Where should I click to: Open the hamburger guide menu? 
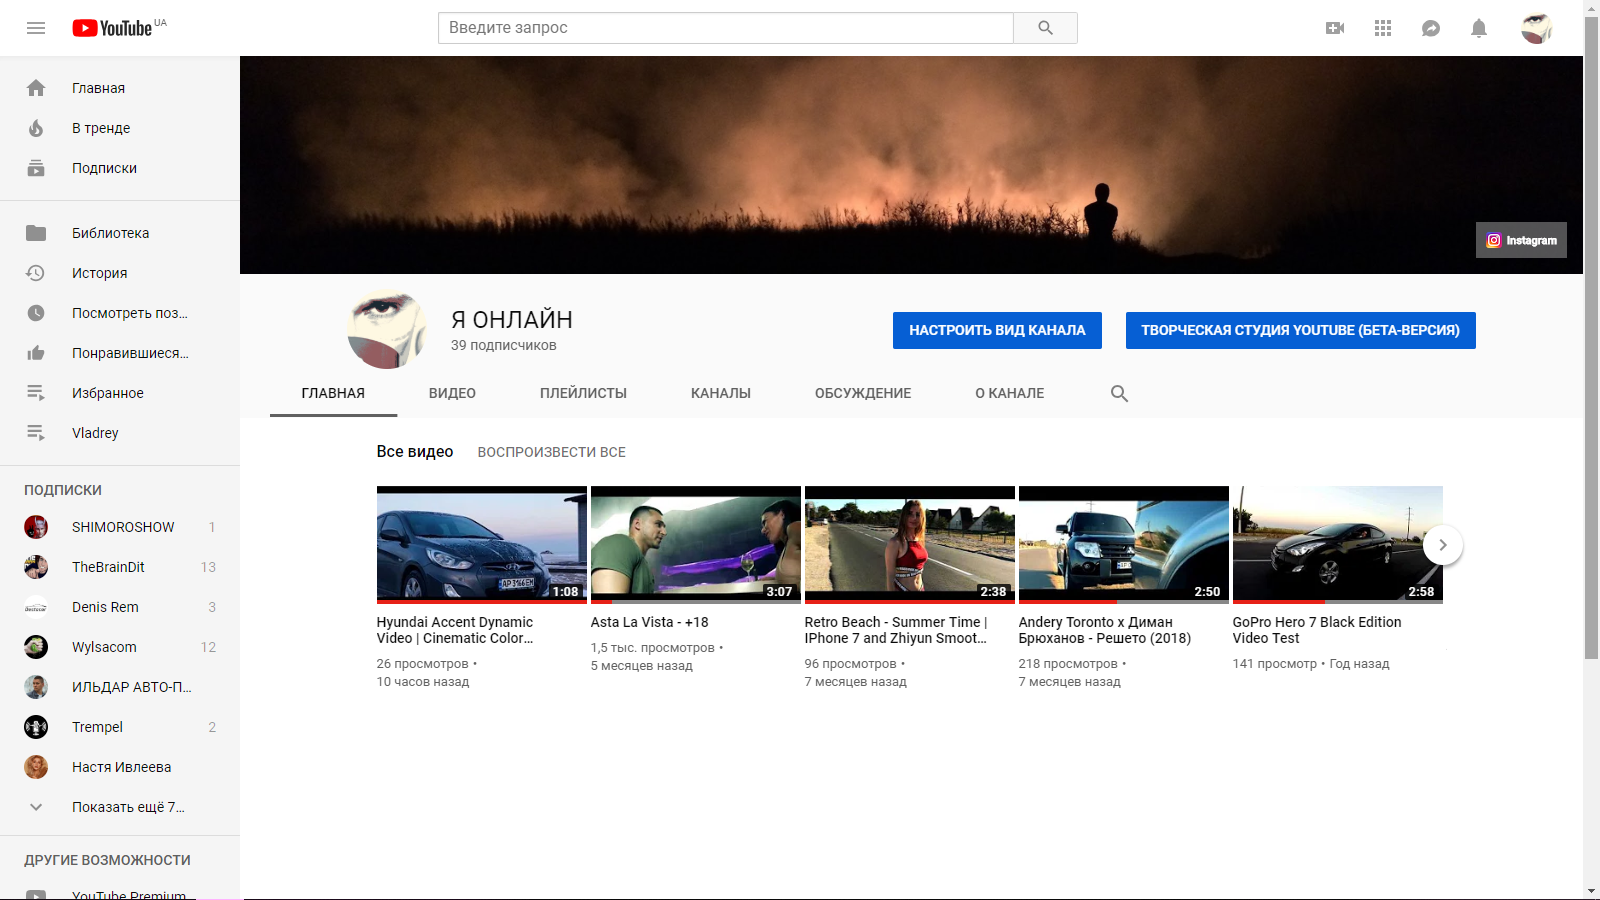pyautogui.click(x=36, y=28)
